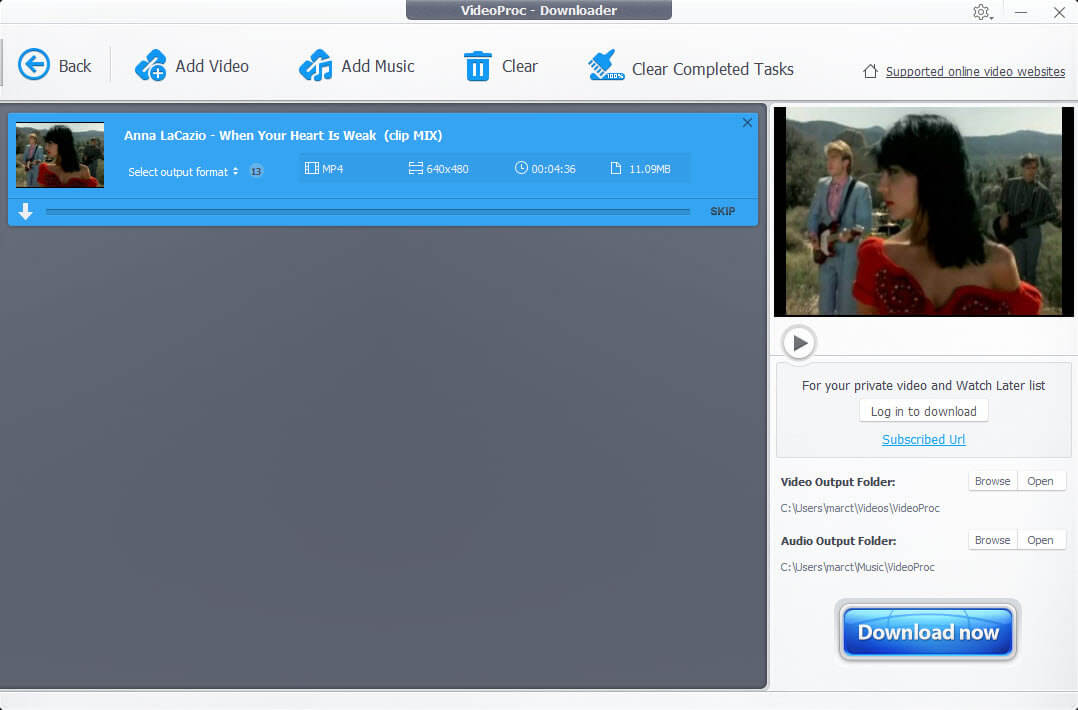Select the Anna LaCazio video thumbnail
Viewport: 1078px width, 710px height.
point(60,155)
